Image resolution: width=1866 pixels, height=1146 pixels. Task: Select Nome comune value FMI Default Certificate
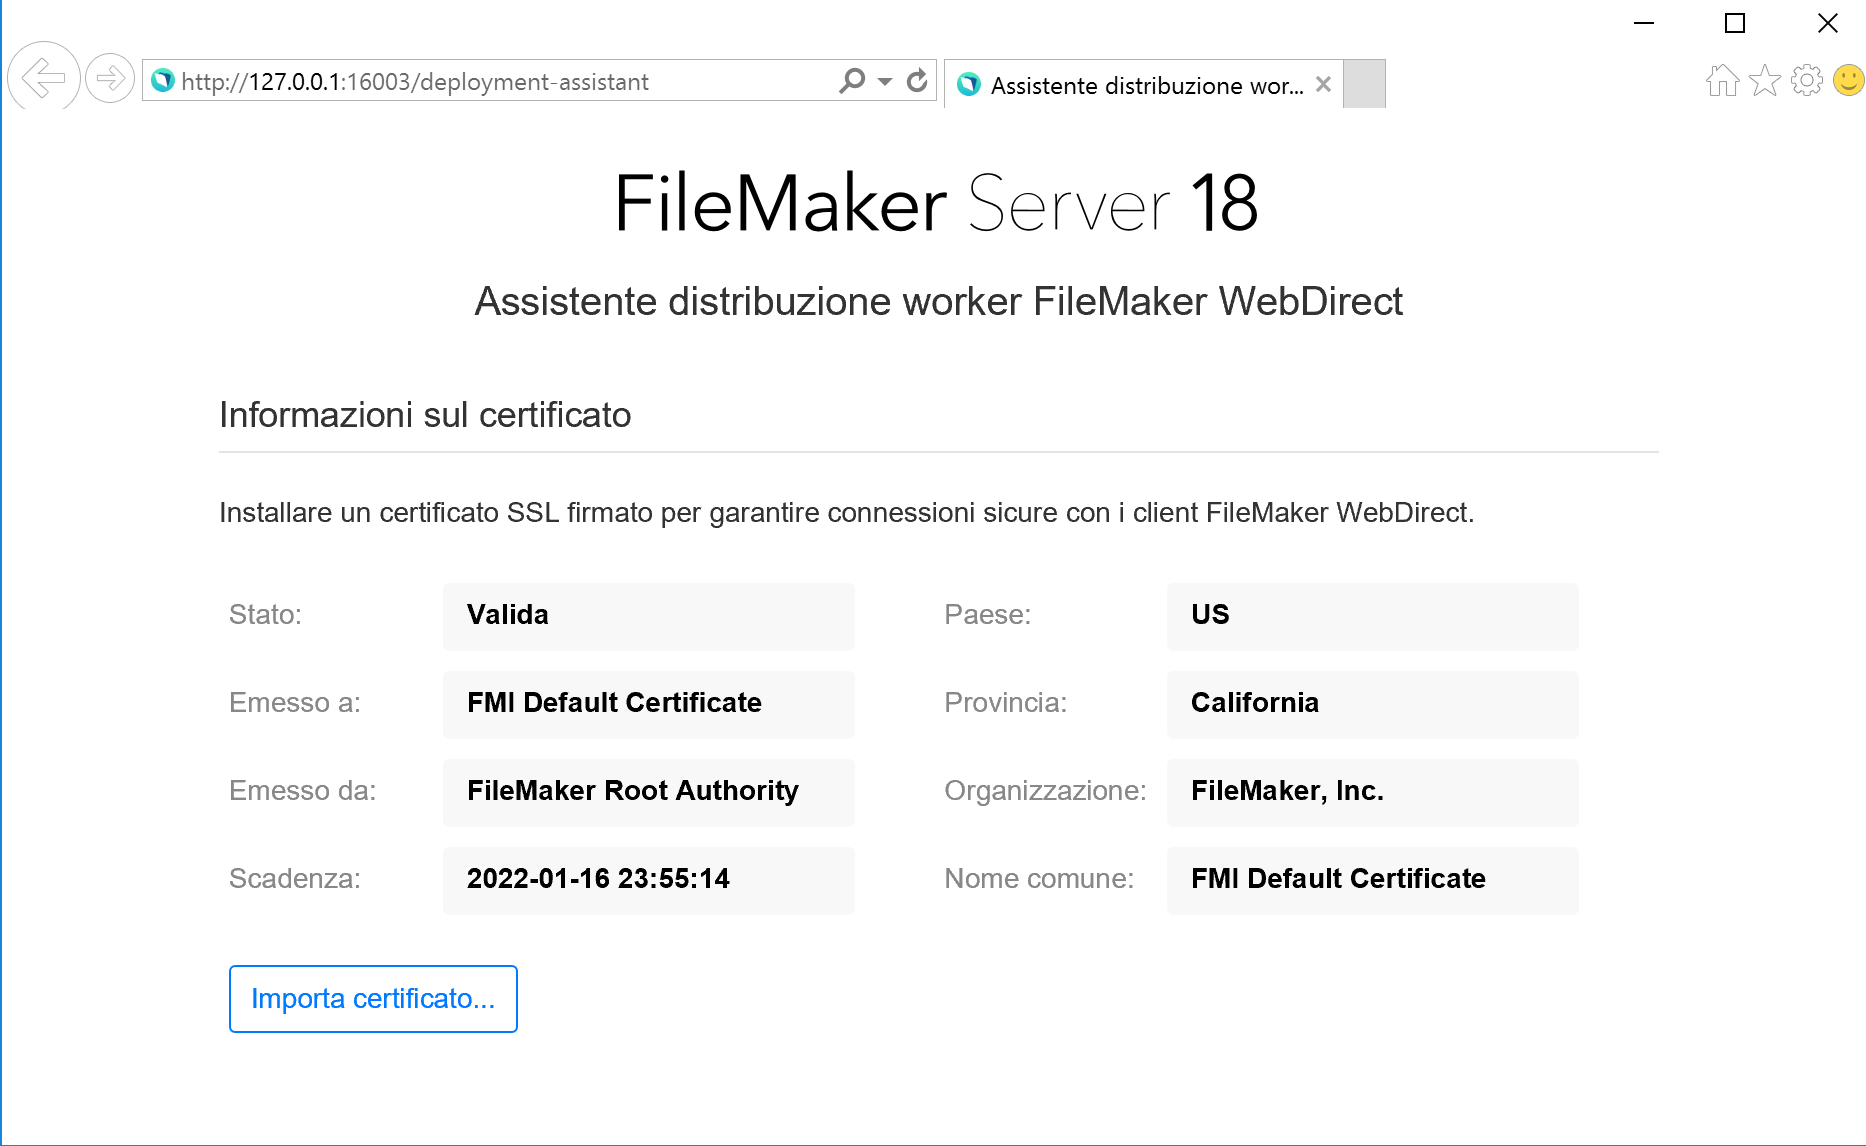point(1372,880)
